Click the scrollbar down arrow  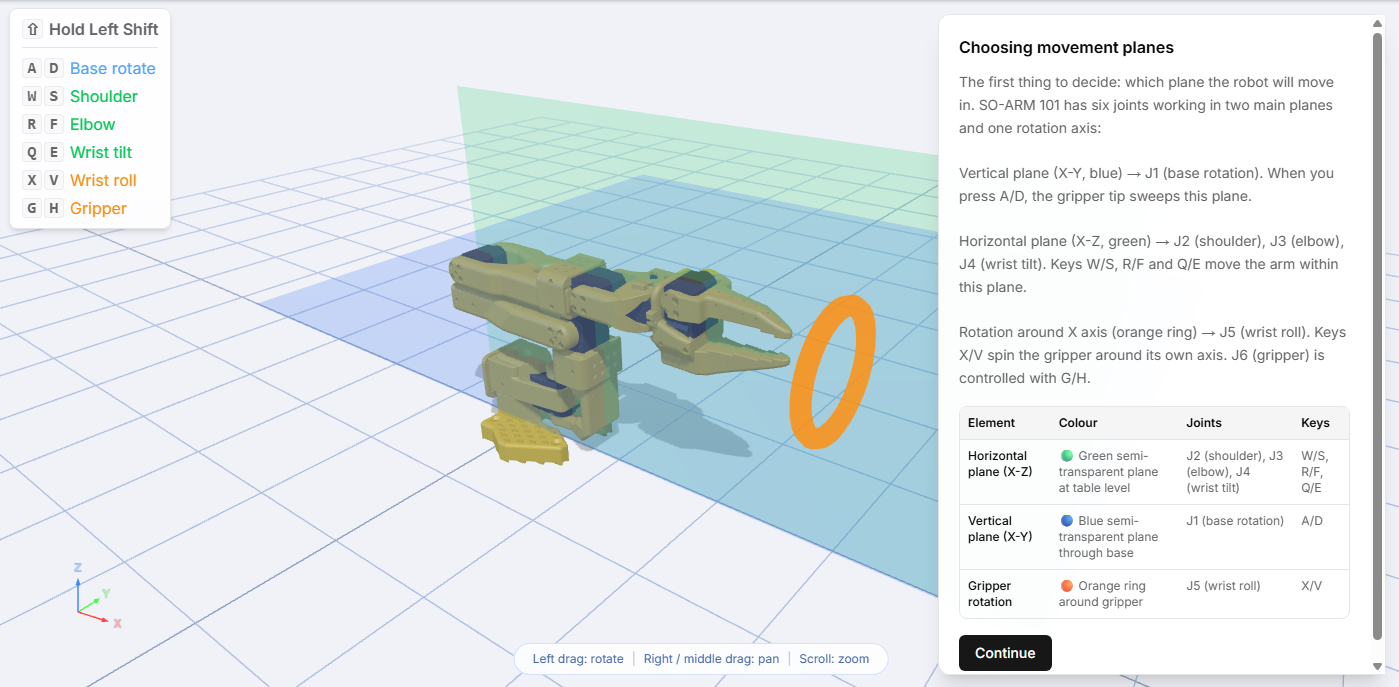pos(1377,665)
